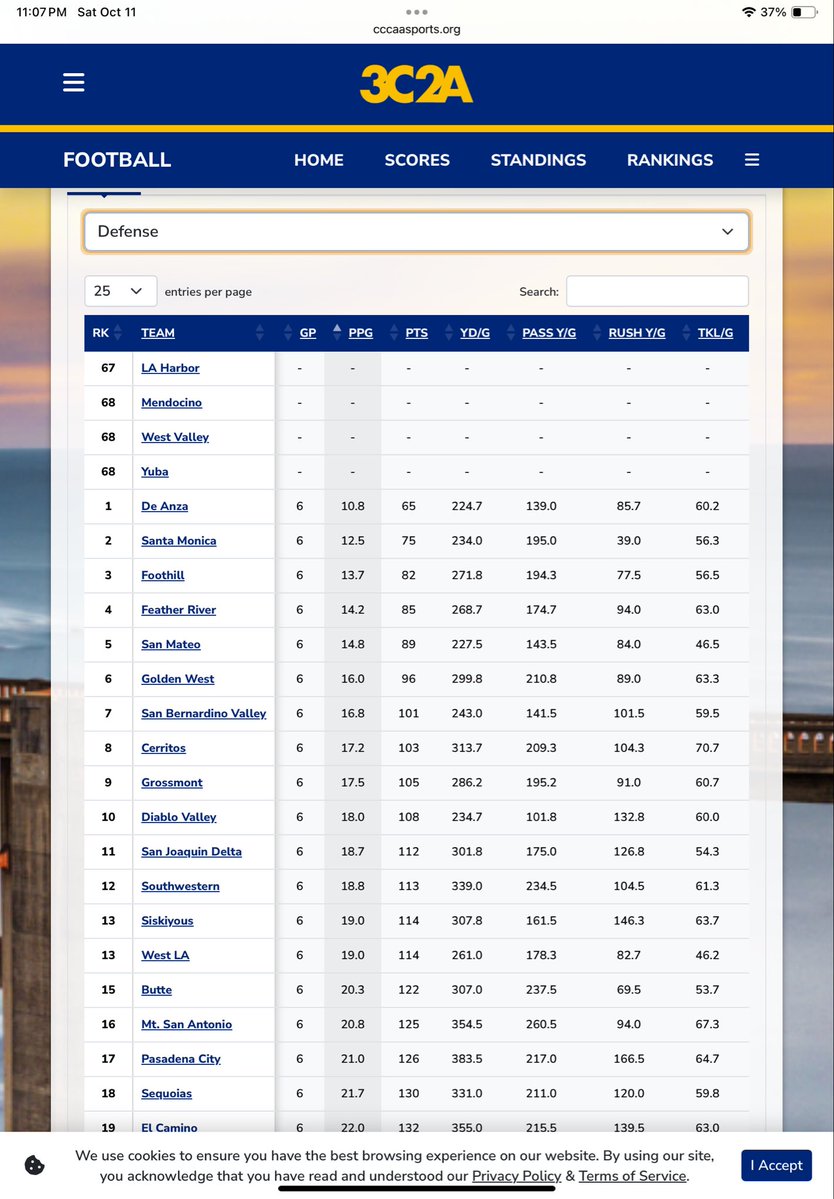This screenshot has height=1199, width=834.
Task: Tap the cccaasports.org address bar
Action: [417, 30]
